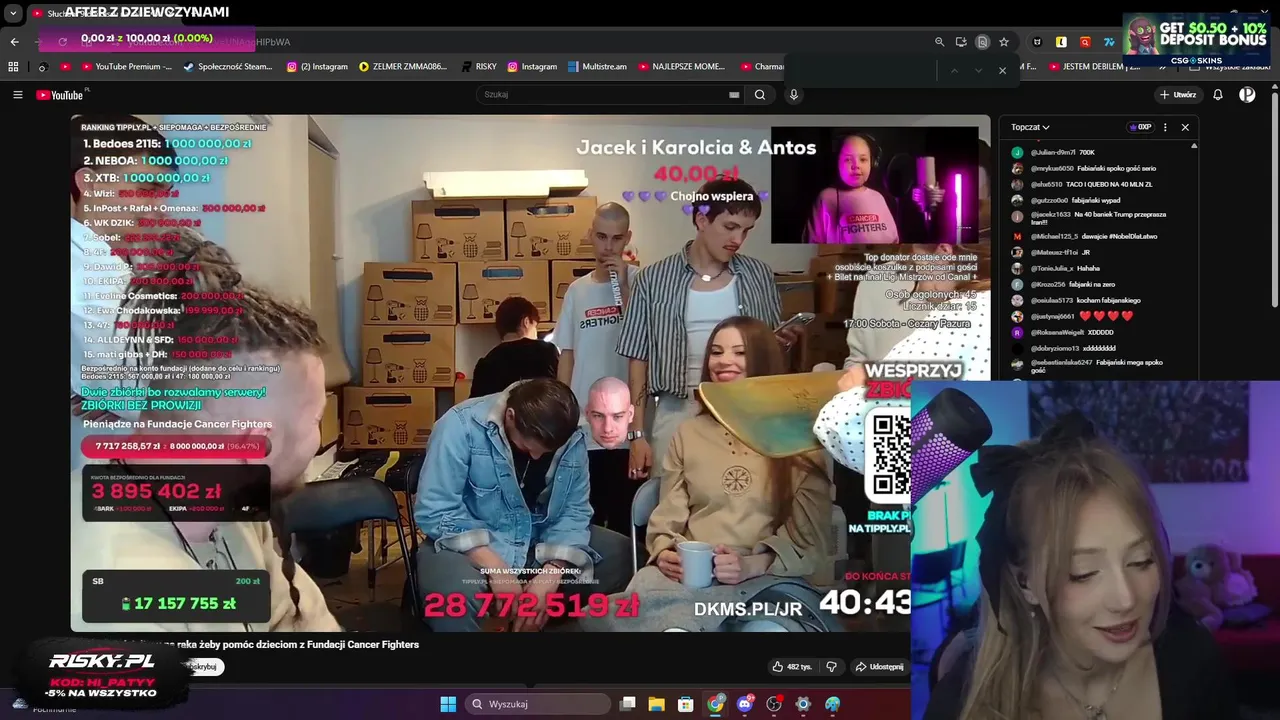Image resolution: width=1280 pixels, height=720 pixels.
Task: Jump to next find result arrow
Action: pos(978,71)
